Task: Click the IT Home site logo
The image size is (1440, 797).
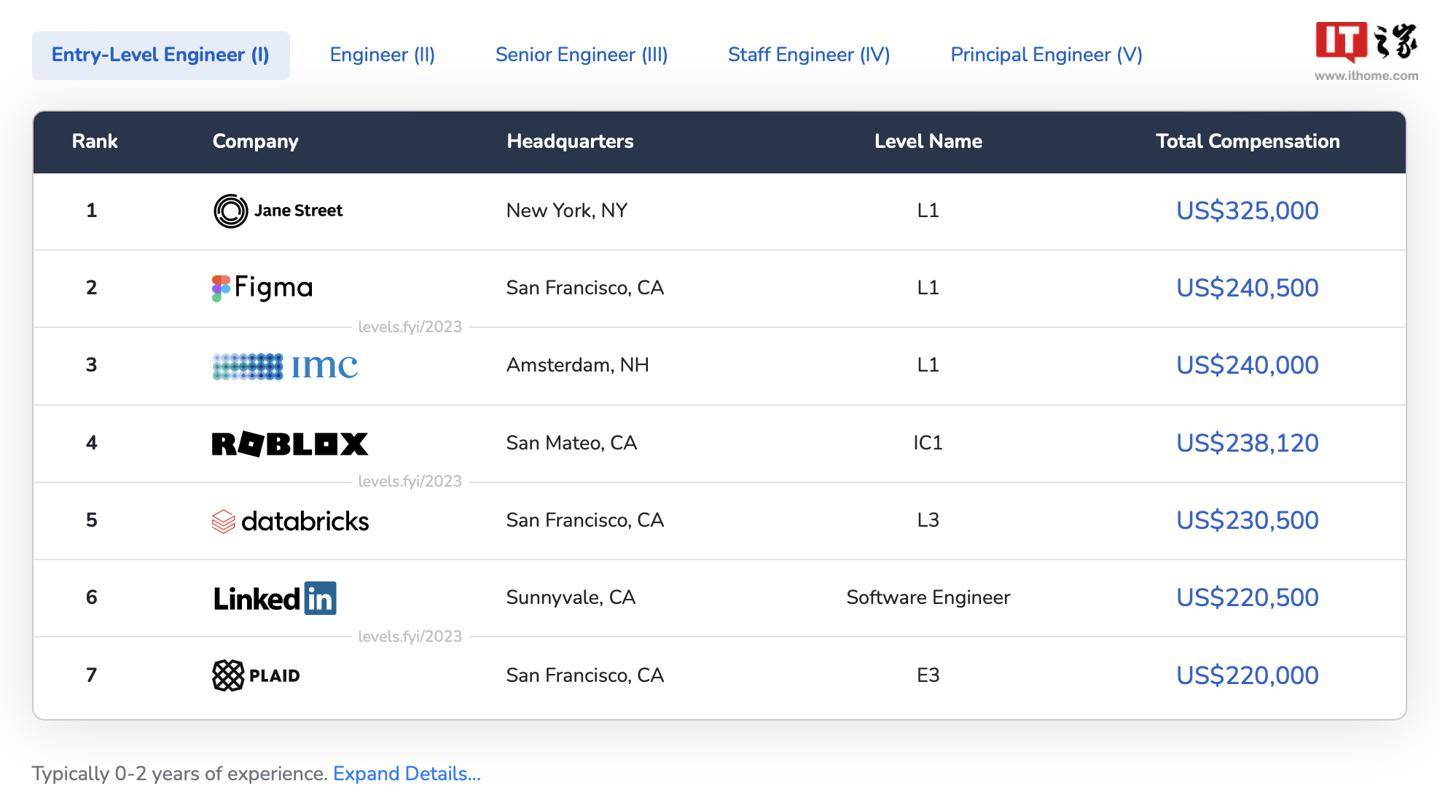Action: (x=1366, y=43)
